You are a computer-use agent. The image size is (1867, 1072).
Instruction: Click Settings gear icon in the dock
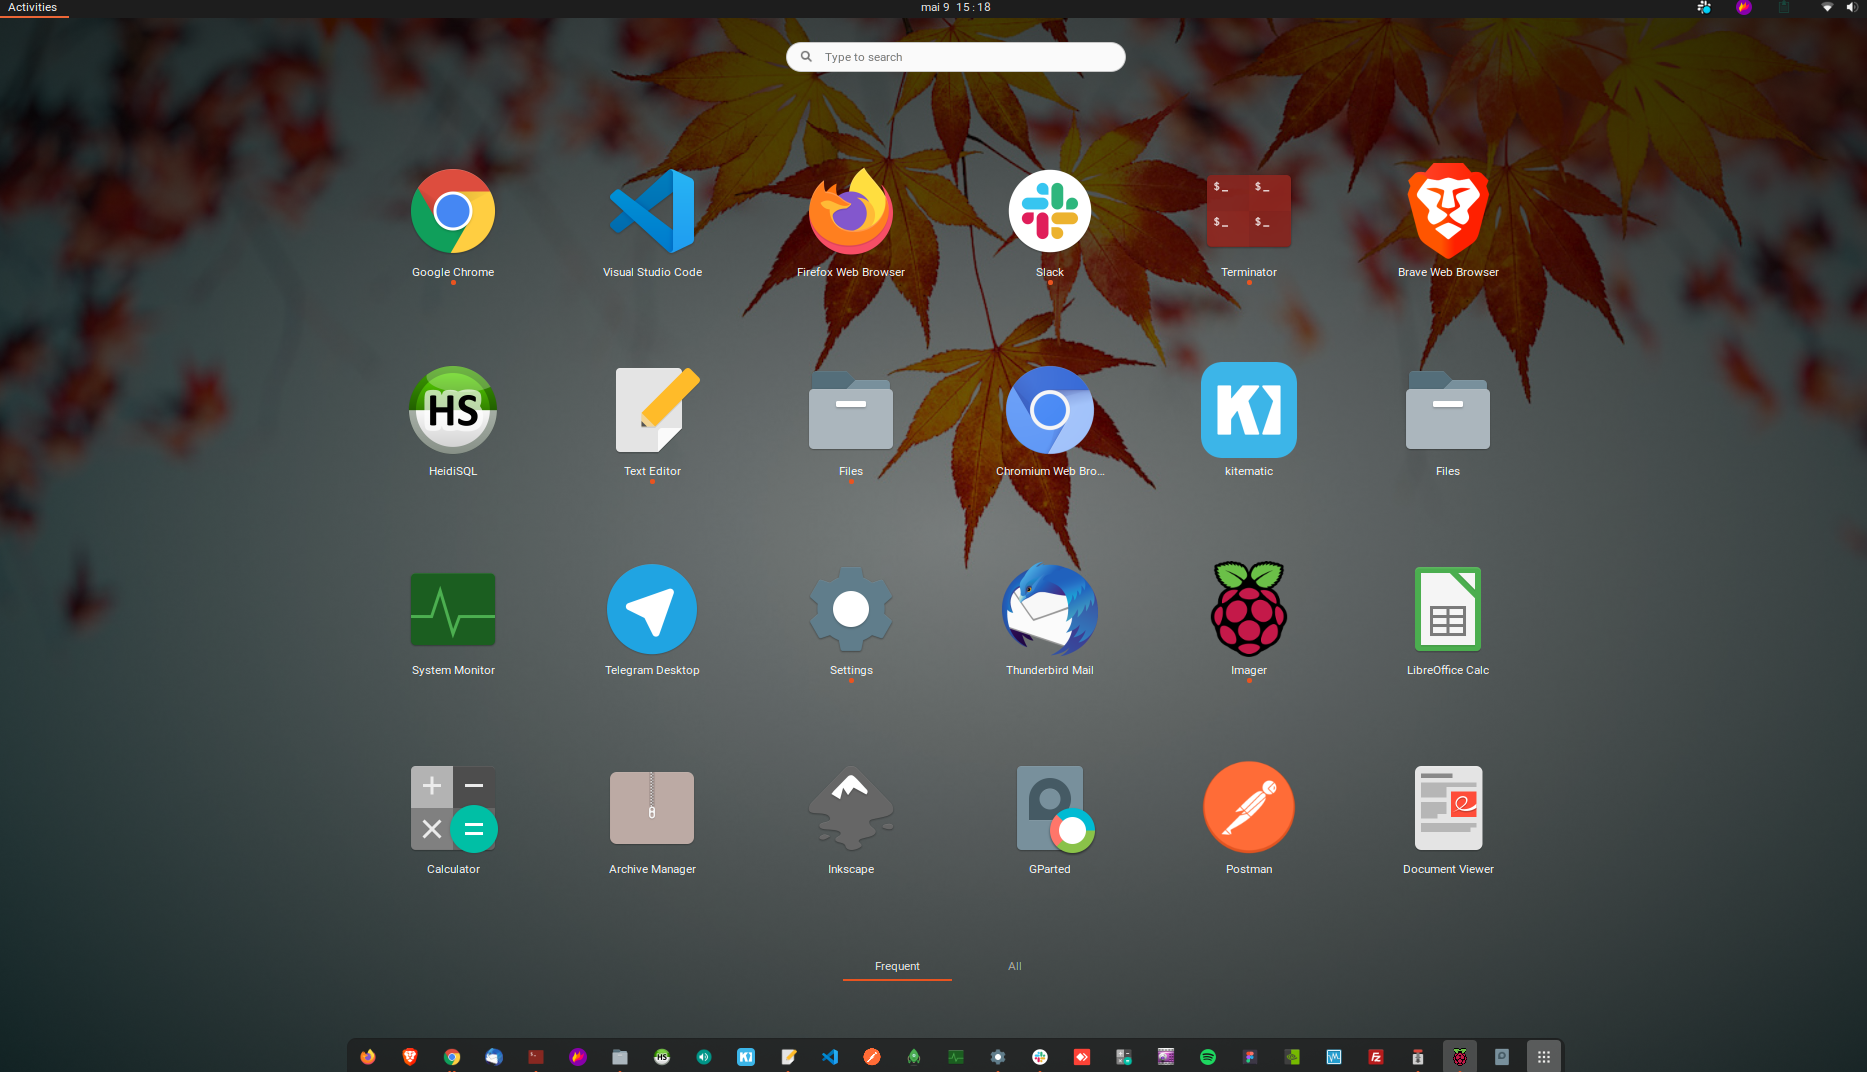pos(998,1057)
